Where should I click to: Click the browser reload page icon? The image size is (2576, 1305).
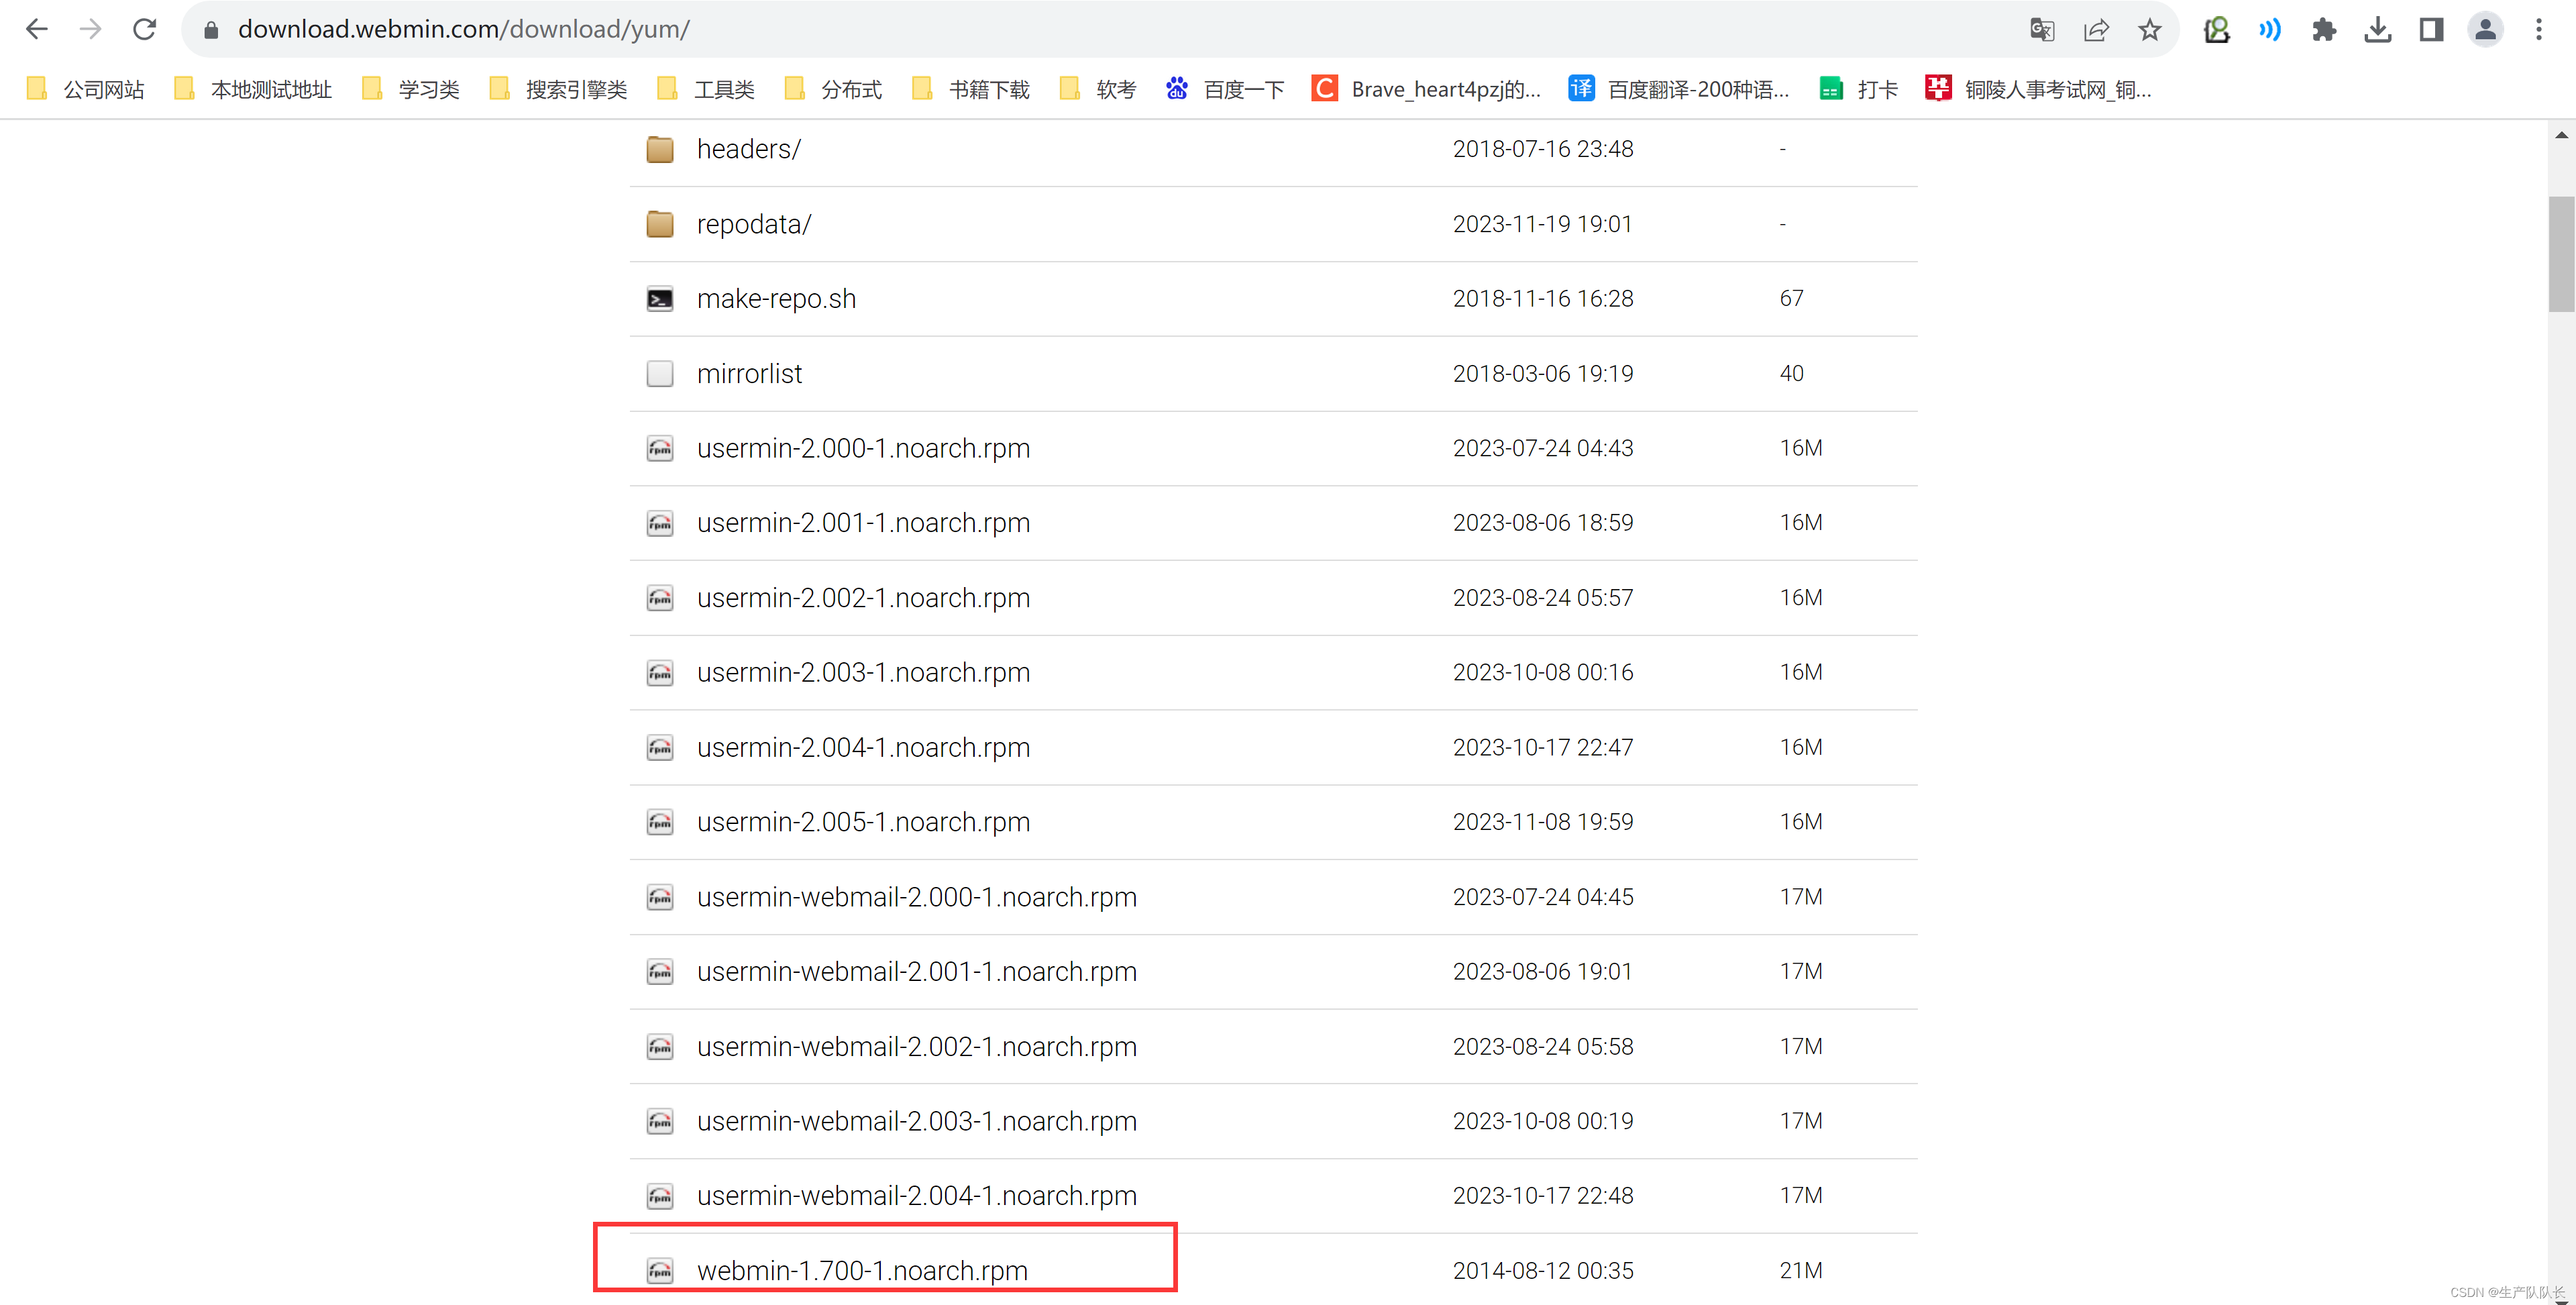coord(144,29)
